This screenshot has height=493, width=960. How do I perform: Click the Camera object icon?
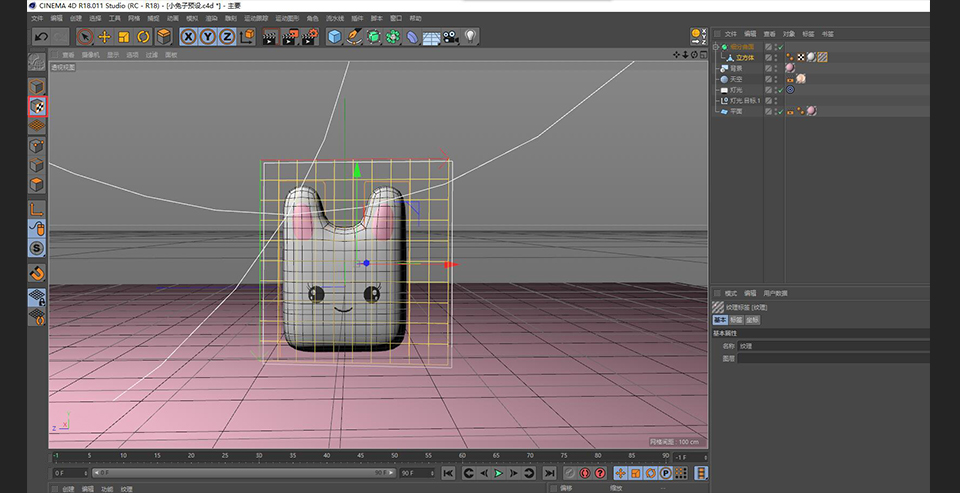click(450, 37)
